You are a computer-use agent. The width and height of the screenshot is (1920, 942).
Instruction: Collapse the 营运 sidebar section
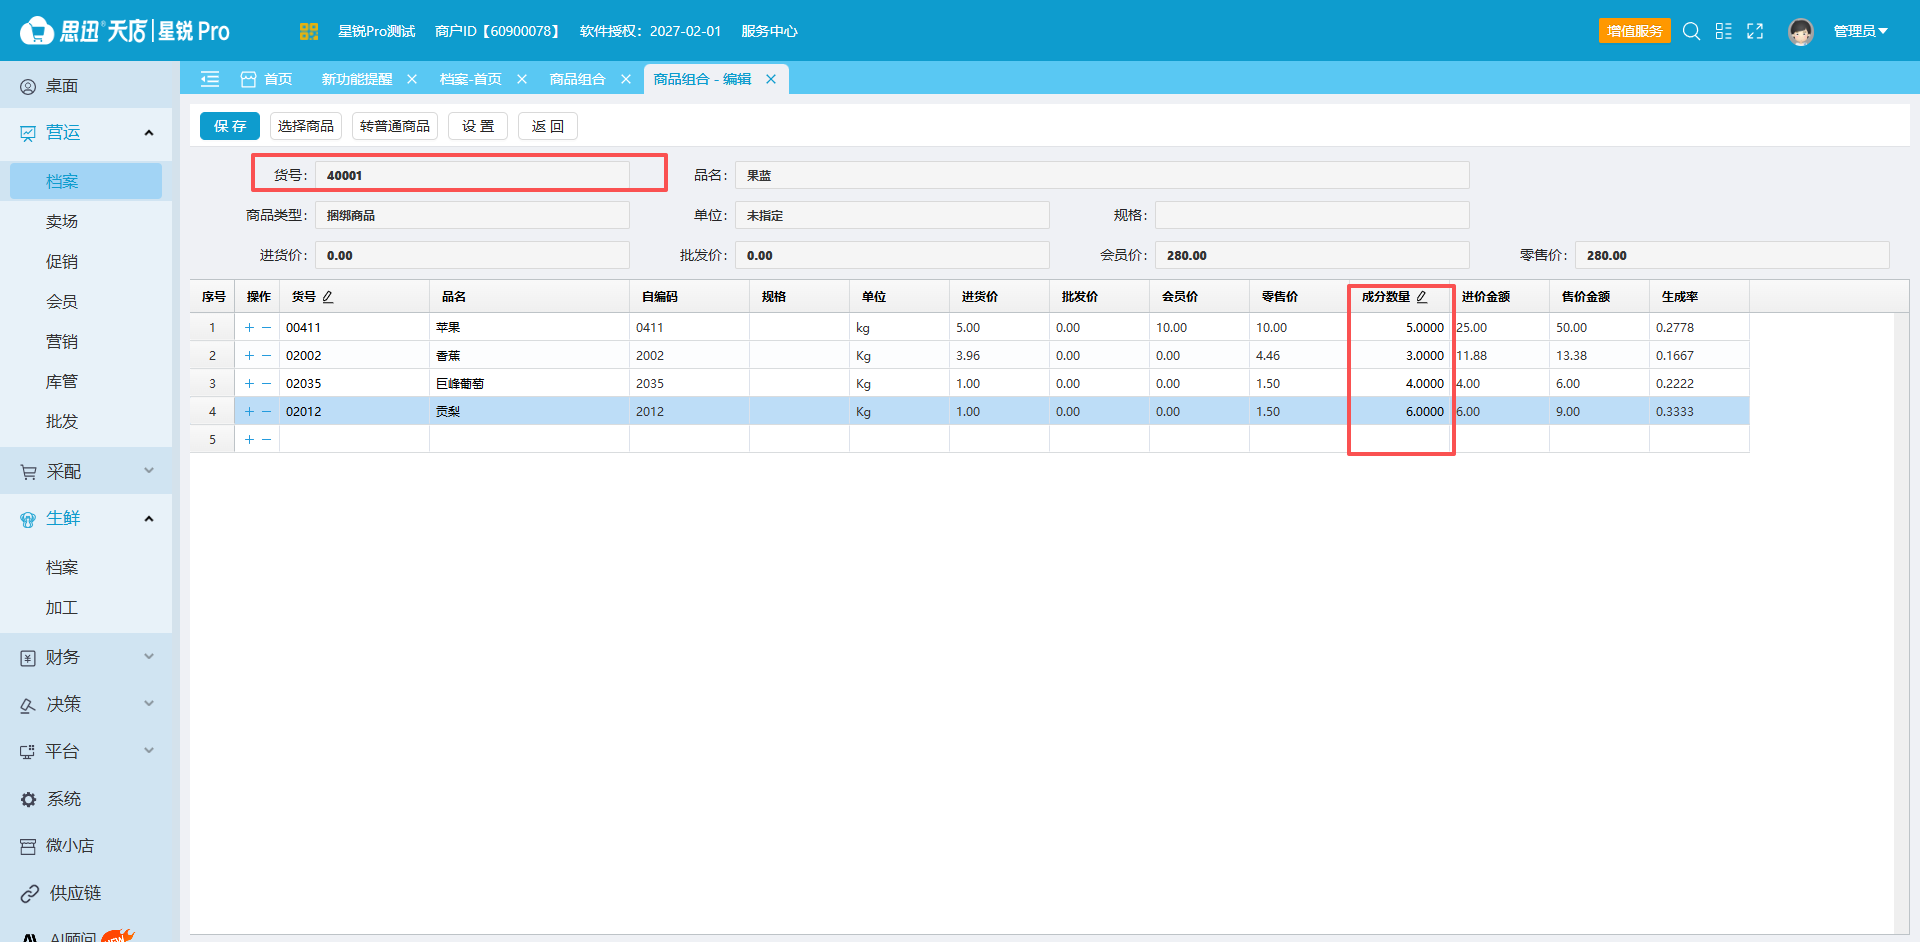[86, 132]
